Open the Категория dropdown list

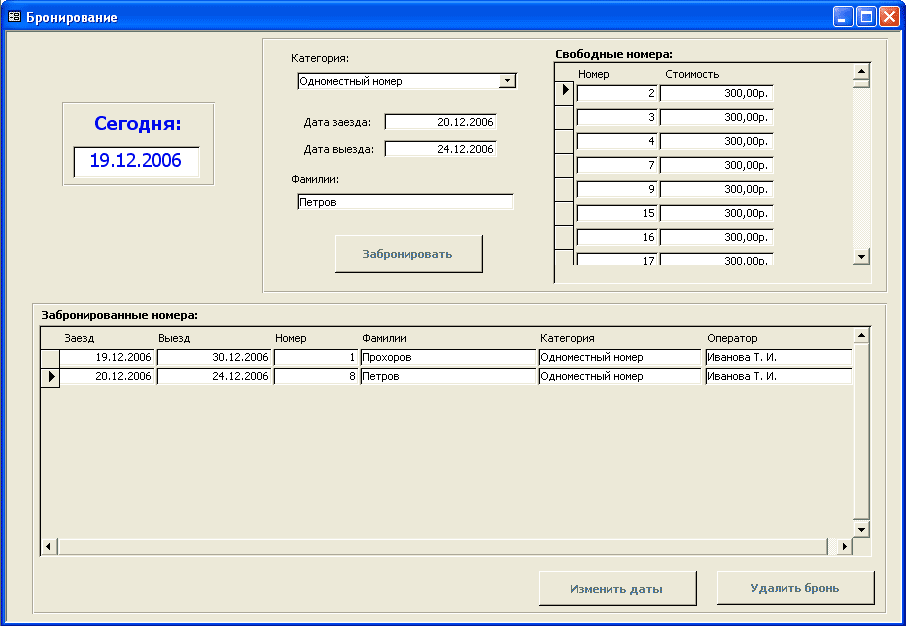point(507,81)
